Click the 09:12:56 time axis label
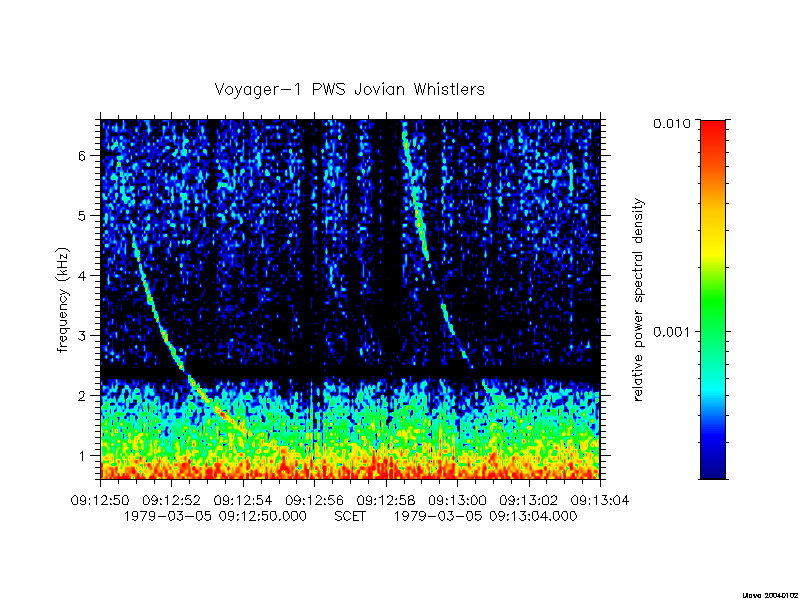The image size is (800, 600). click(314, 501)
